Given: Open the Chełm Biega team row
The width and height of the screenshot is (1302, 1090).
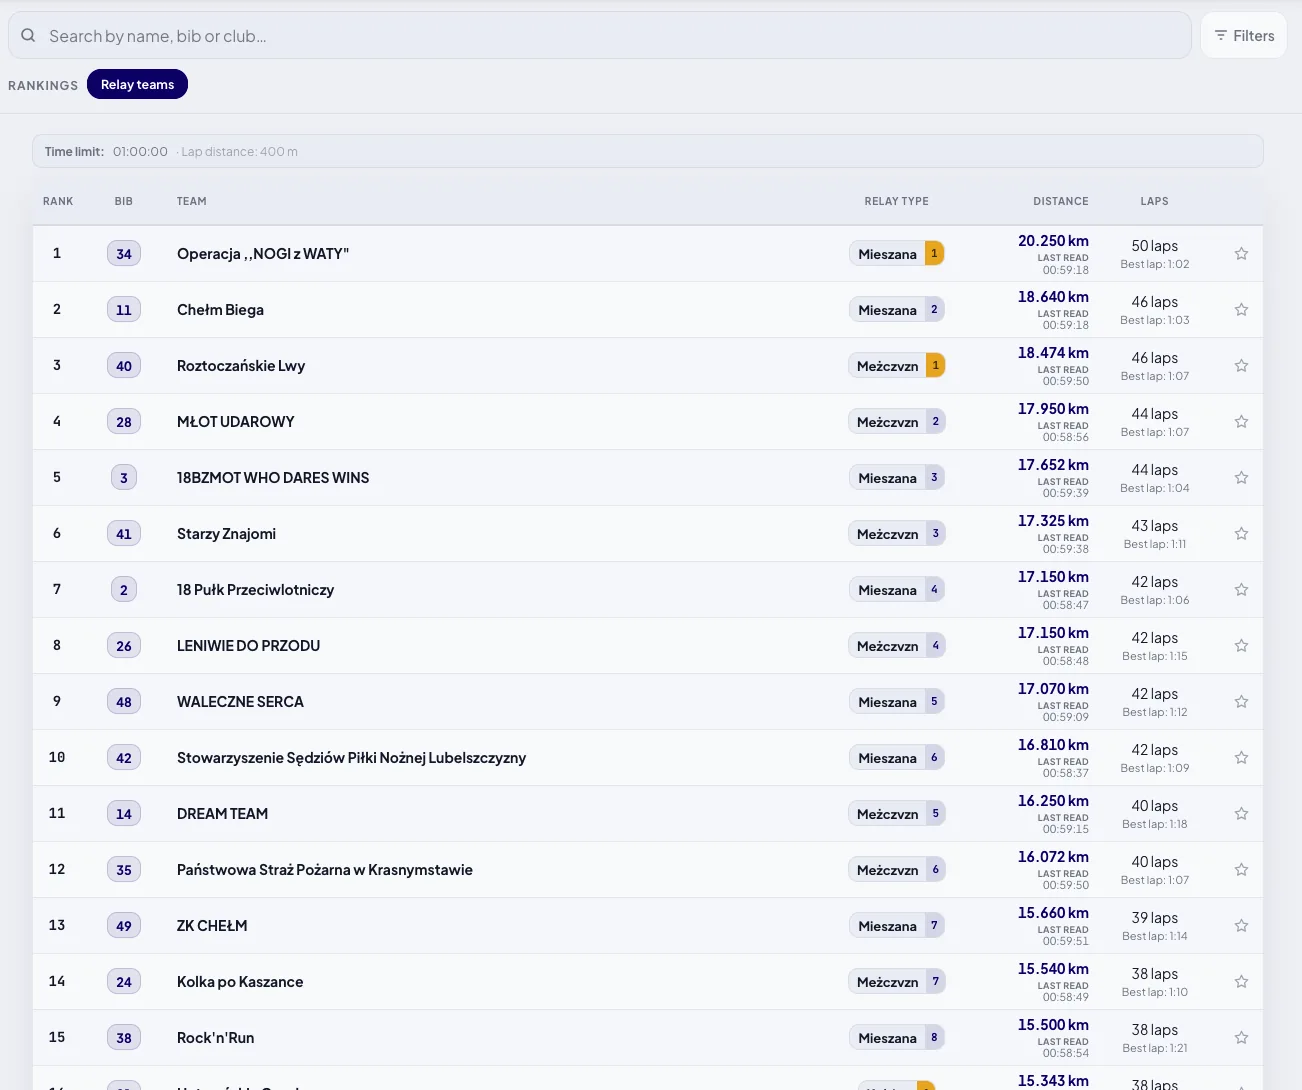Looking at the screenshot, I should tap(648, 310).
